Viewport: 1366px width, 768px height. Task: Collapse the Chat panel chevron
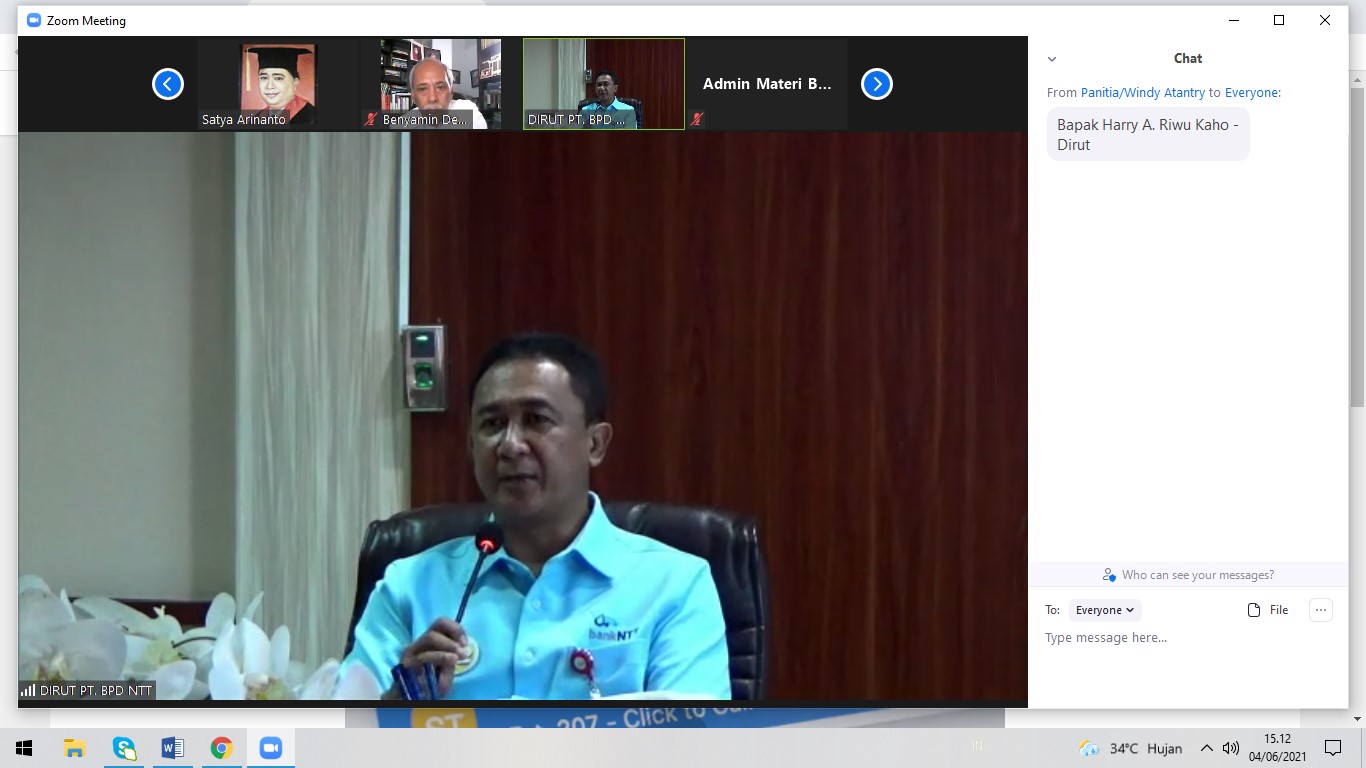point(1051,59)
